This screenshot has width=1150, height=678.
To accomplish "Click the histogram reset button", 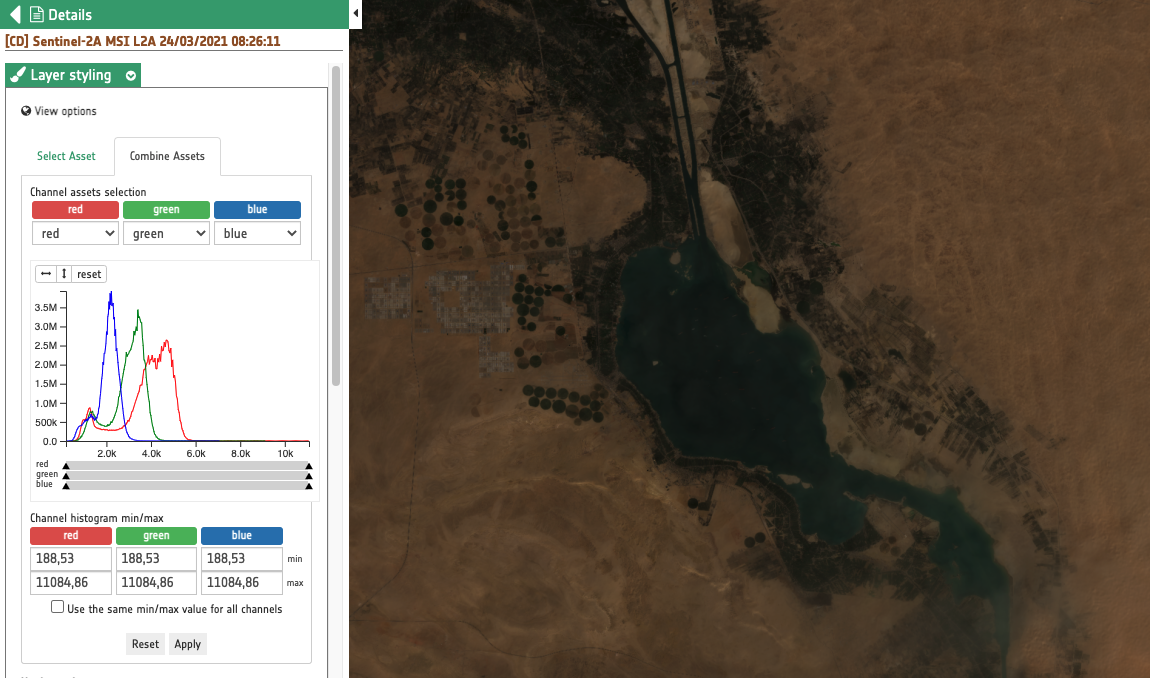I will 89,274.
